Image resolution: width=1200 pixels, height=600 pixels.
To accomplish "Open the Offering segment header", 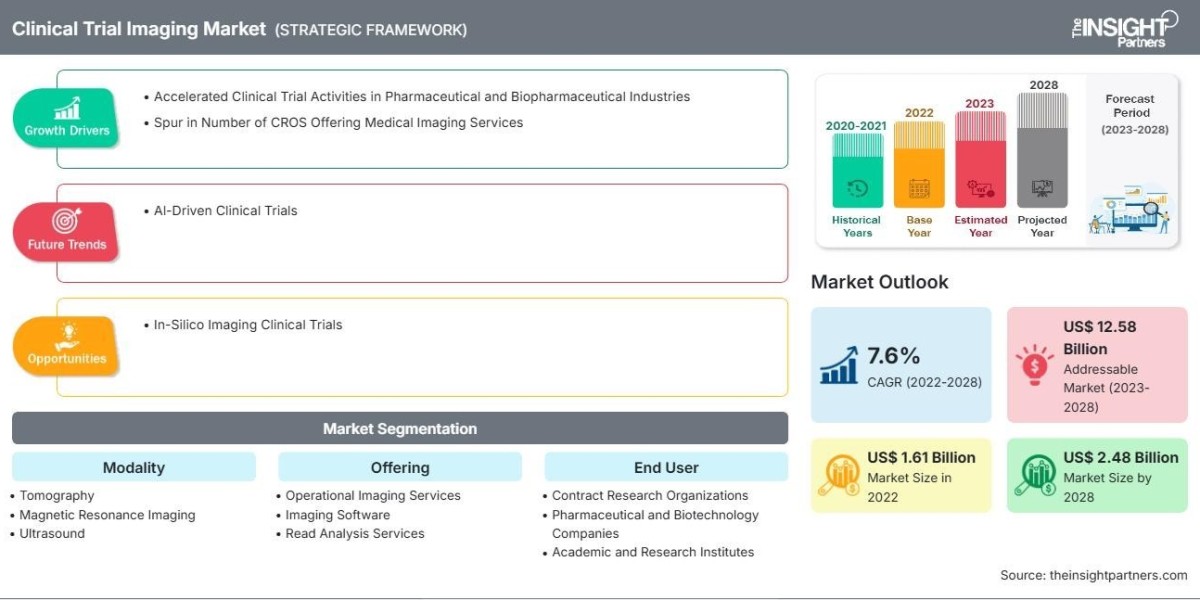I will pos(400,467).
